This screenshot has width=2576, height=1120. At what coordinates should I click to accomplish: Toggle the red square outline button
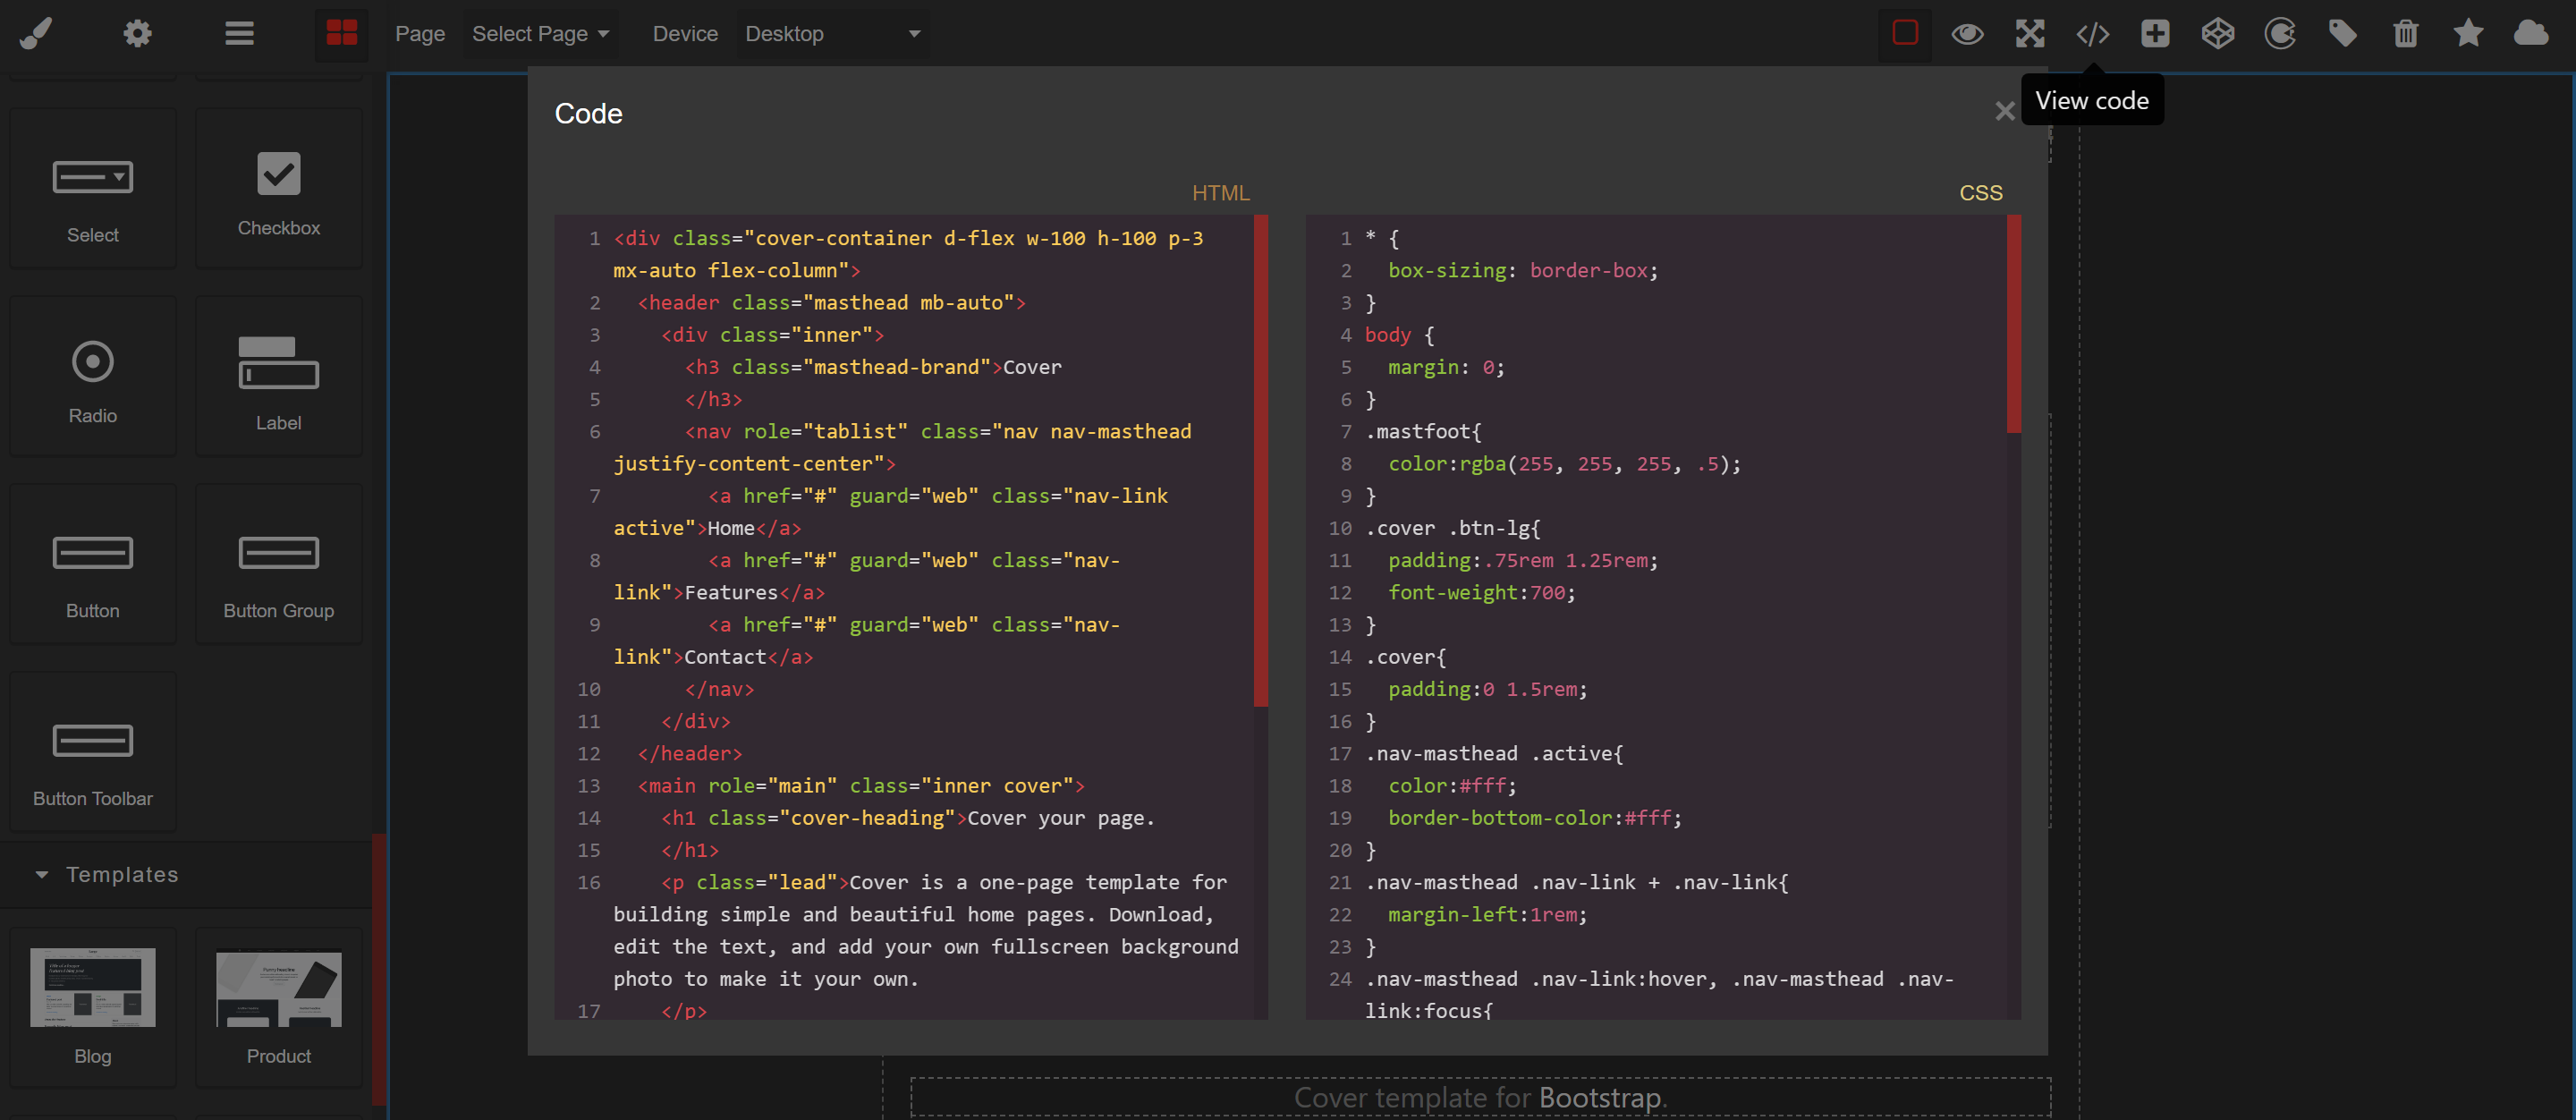1905,33
